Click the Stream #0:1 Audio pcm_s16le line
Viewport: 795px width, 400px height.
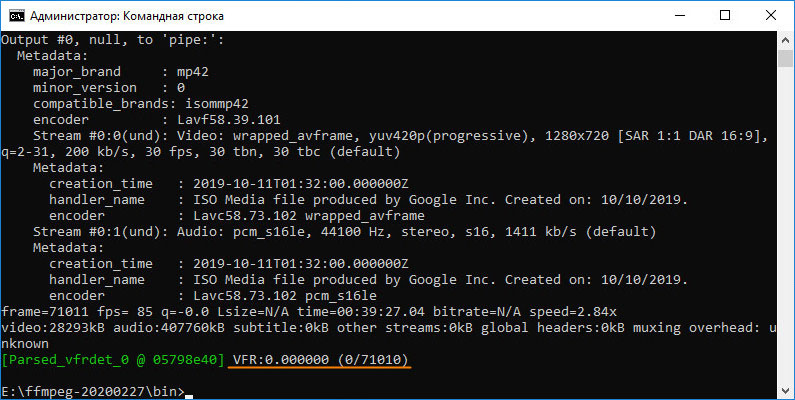(344, 232)
